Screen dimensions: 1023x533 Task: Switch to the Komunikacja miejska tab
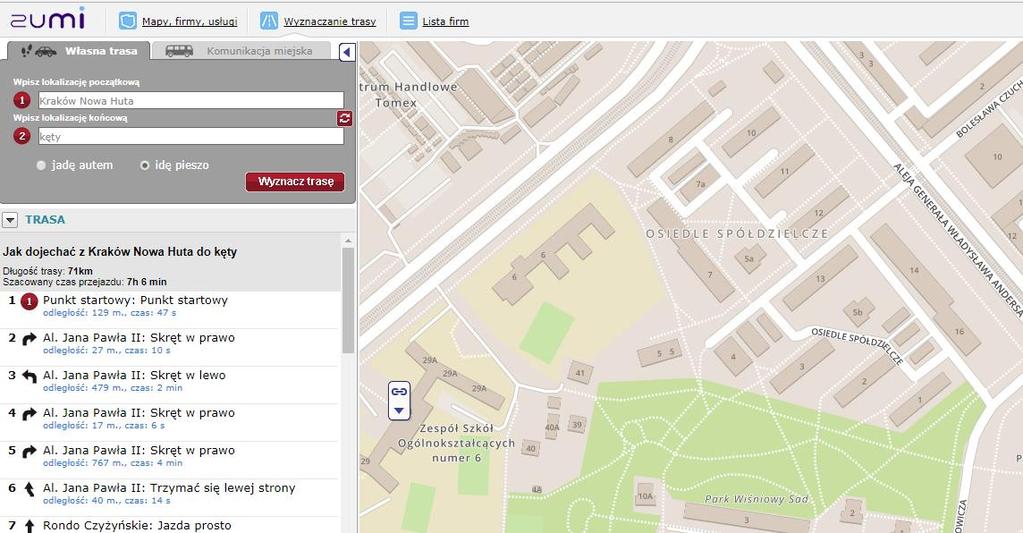241,51
